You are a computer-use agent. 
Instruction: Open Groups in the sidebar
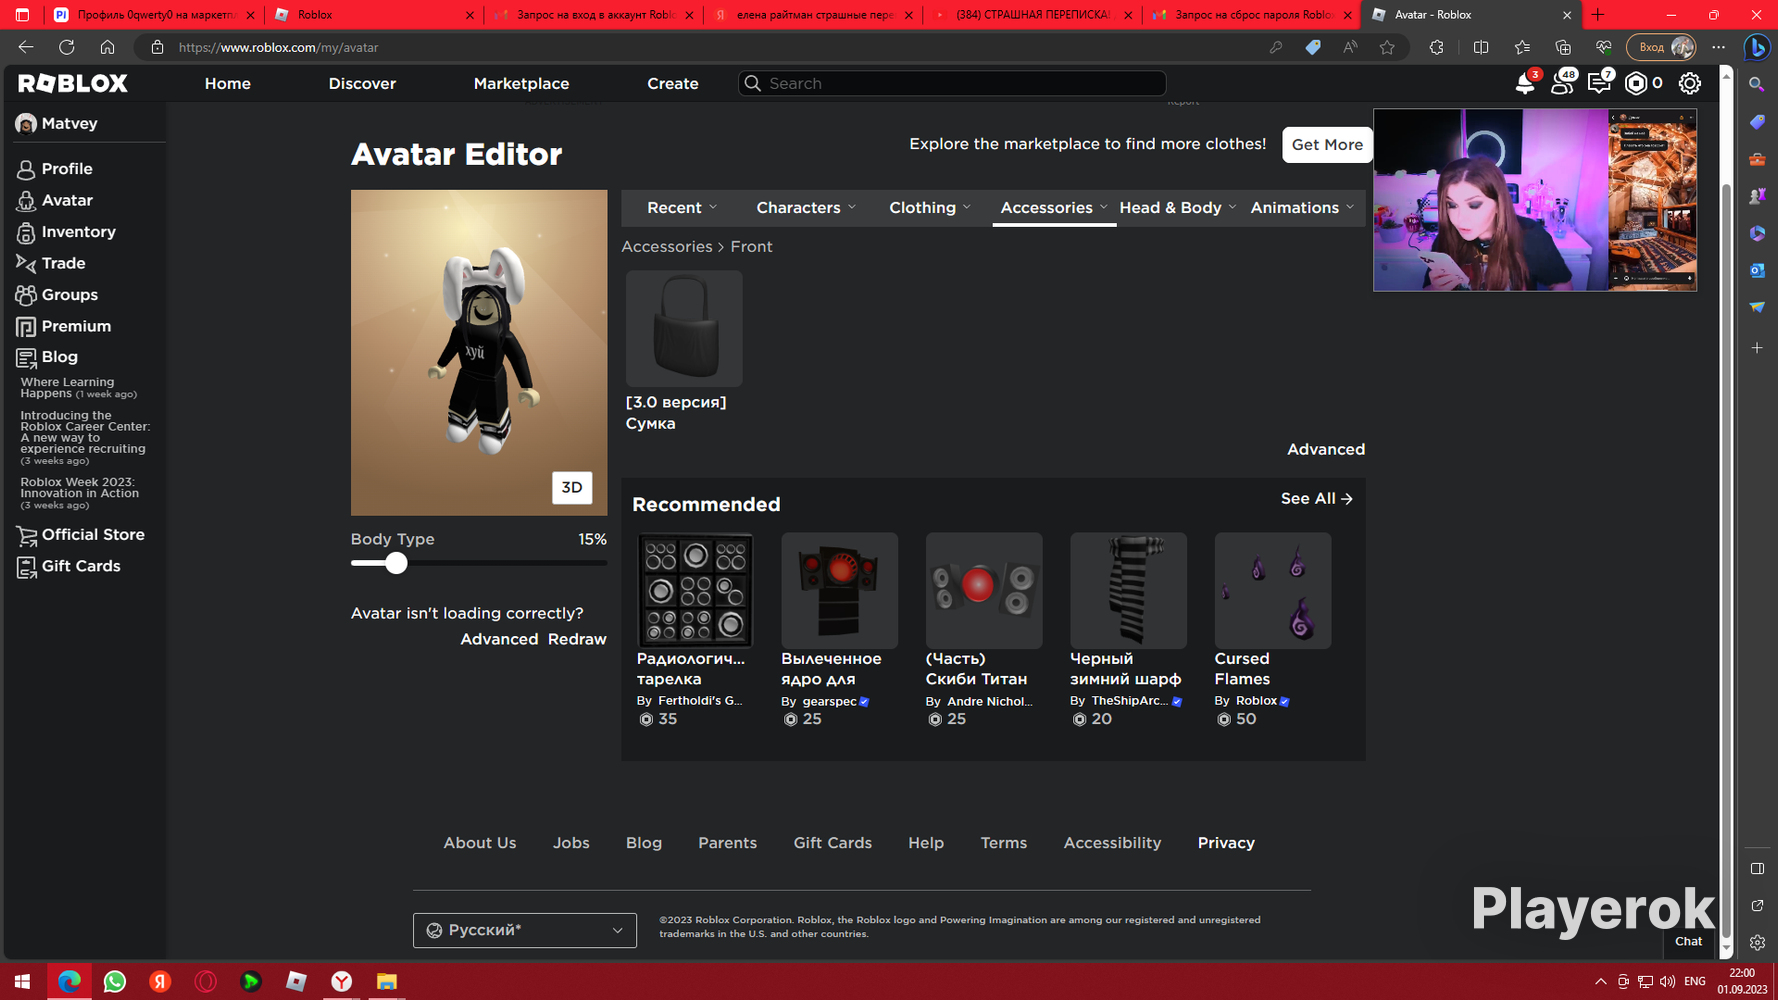pos(69,295)
